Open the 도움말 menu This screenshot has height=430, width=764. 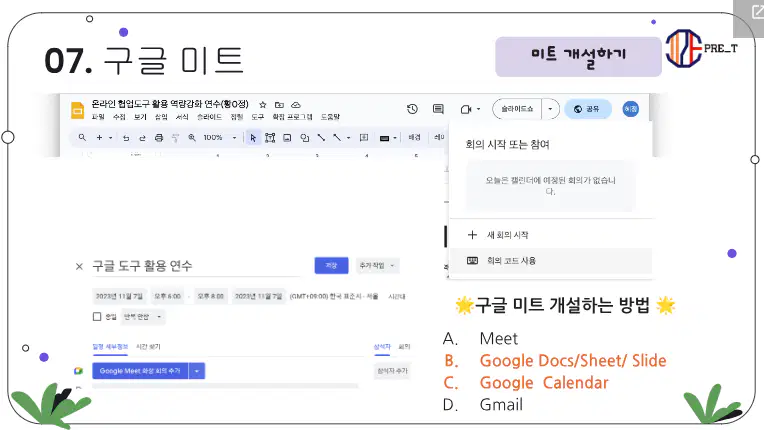tap(330, 117)
